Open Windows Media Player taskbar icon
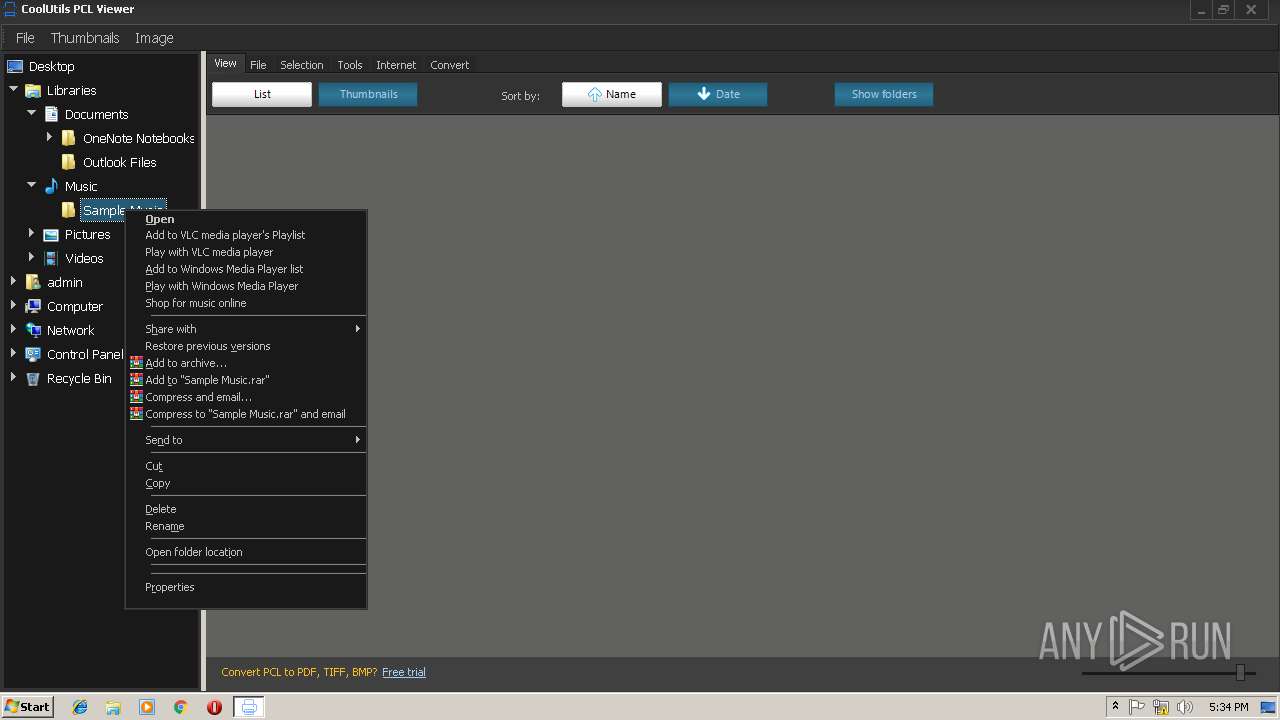The image size is (1280, 720). coord(147,707)
